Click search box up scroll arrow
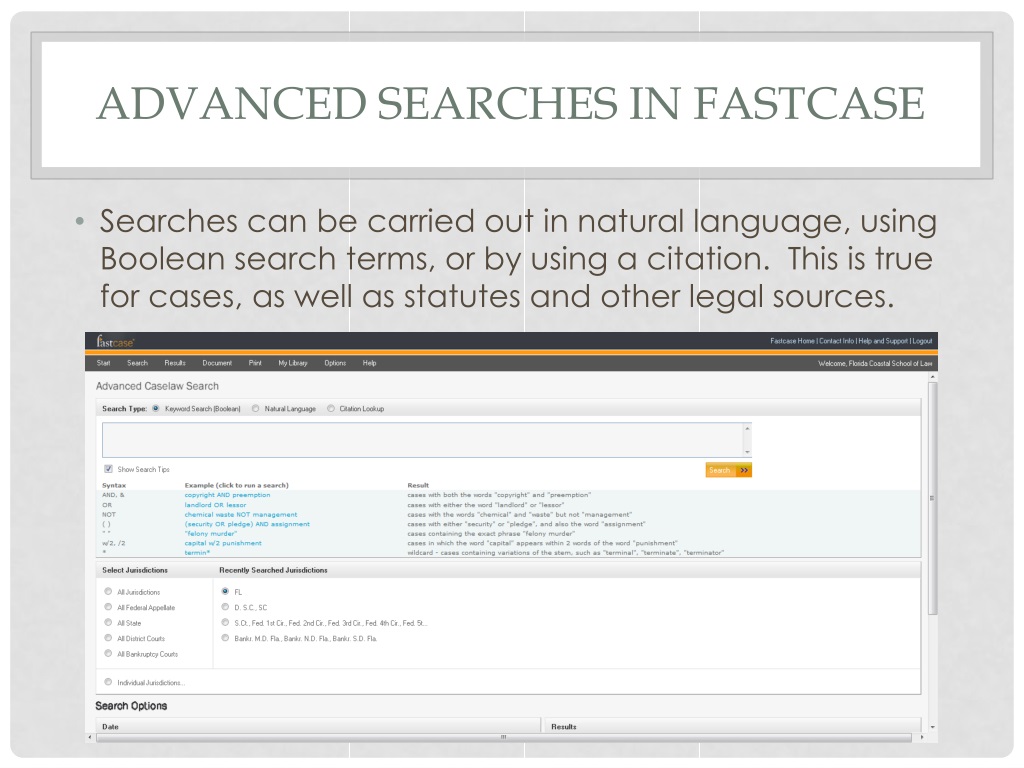Image resolution: width=1024 pixels, height=768 pixels. pos(747,428)
